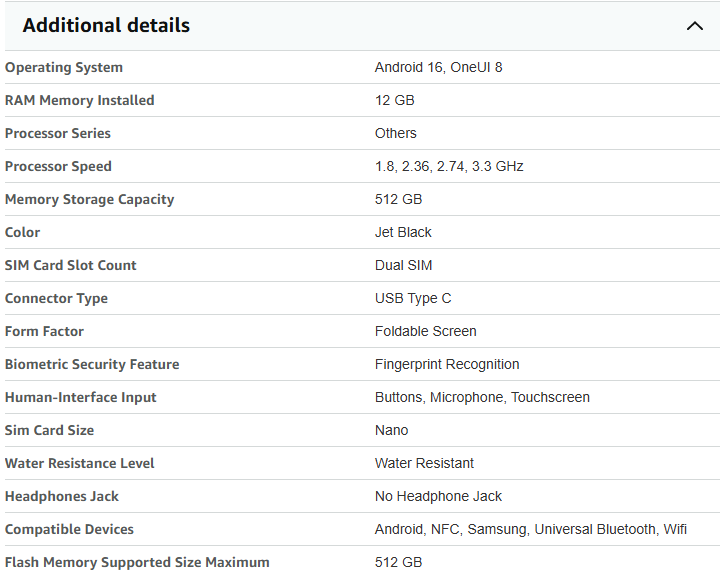Collapse the Additional details section chevron
The width and height of the screenshot is (720, 576).
click(x=695, y=26)
